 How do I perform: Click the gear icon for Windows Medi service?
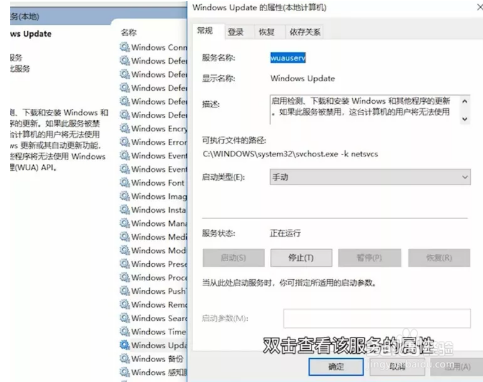point(125,237)
